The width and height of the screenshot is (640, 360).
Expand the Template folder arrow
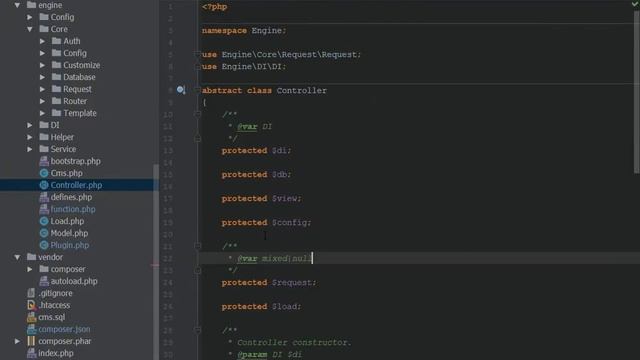point(42,113)
